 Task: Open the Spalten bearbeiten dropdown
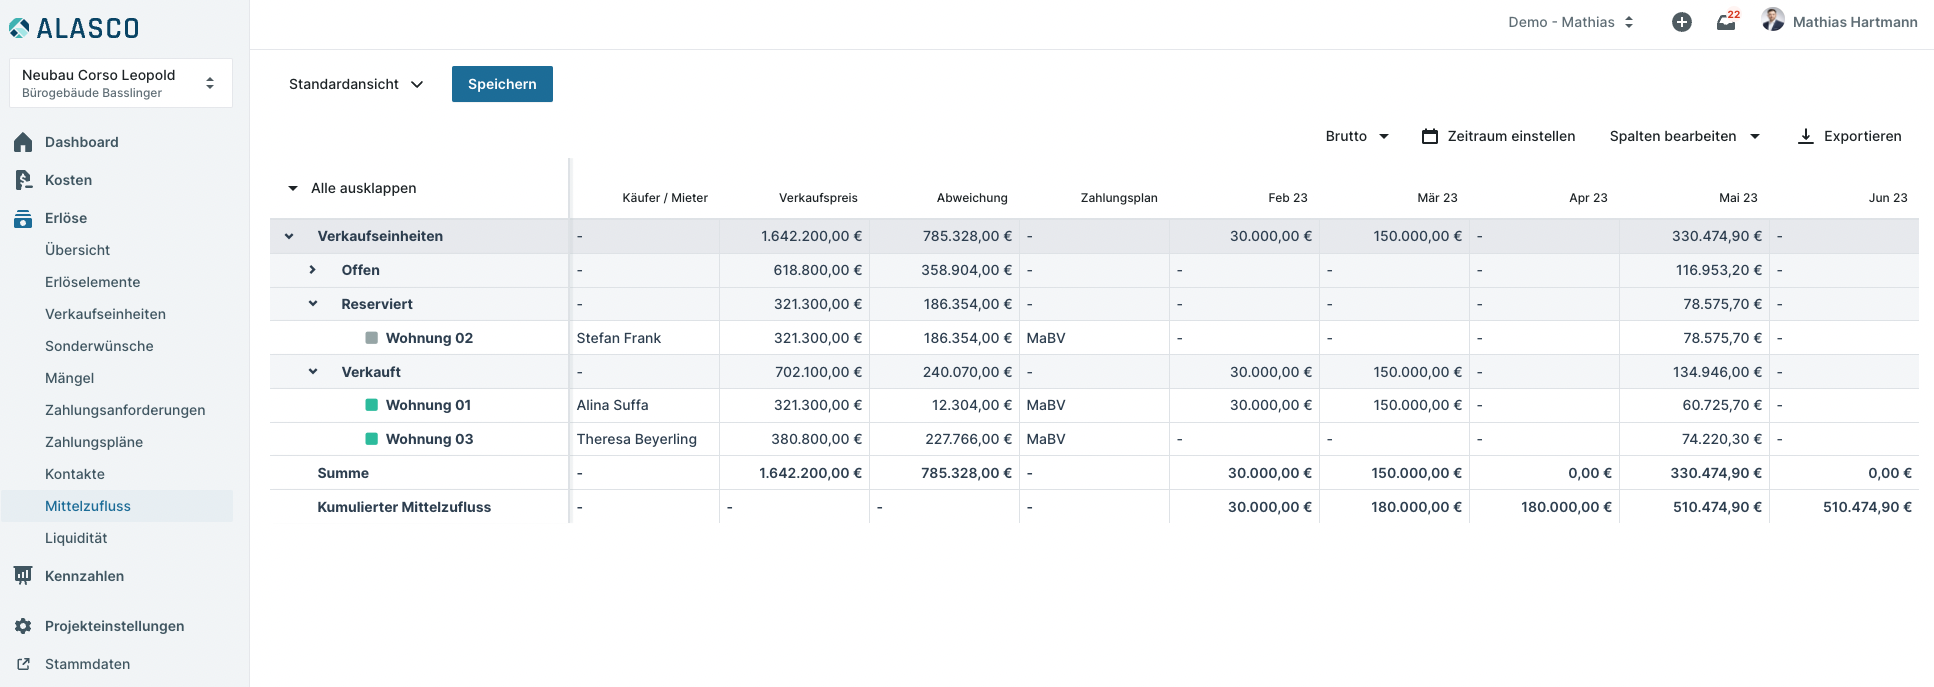click(1684, 136)
